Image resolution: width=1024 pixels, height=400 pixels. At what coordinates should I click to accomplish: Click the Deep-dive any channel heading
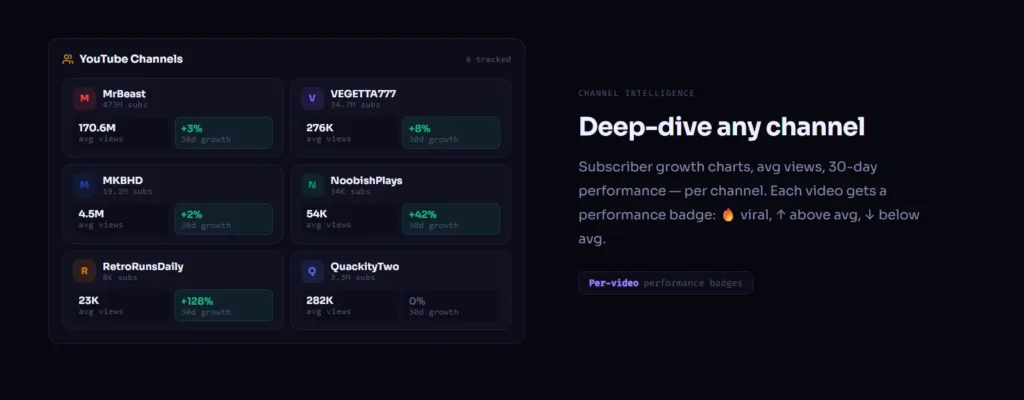[x=722, y=127]
